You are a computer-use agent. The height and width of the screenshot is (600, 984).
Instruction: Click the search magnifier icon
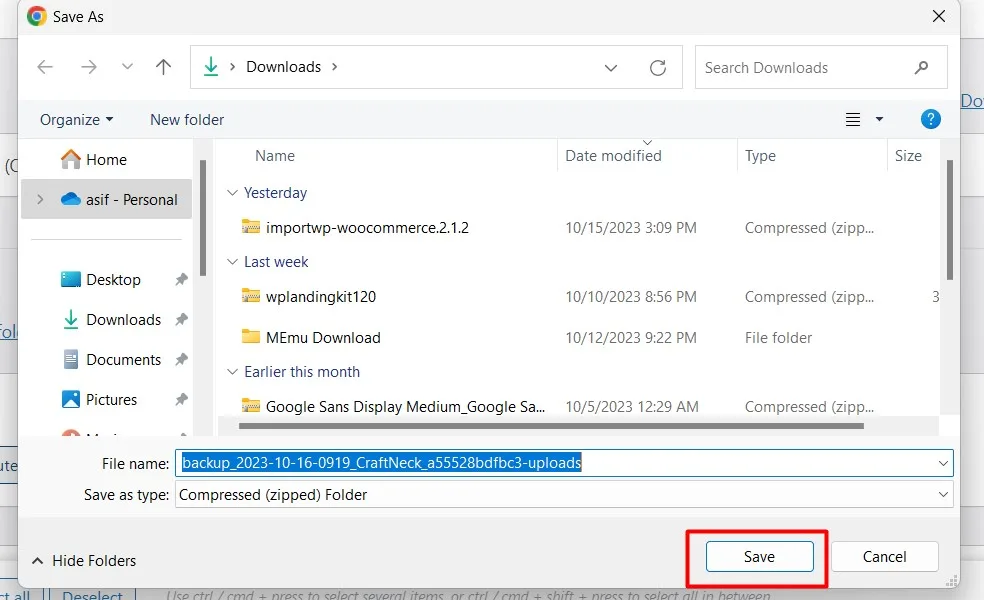tap(921, 67)
